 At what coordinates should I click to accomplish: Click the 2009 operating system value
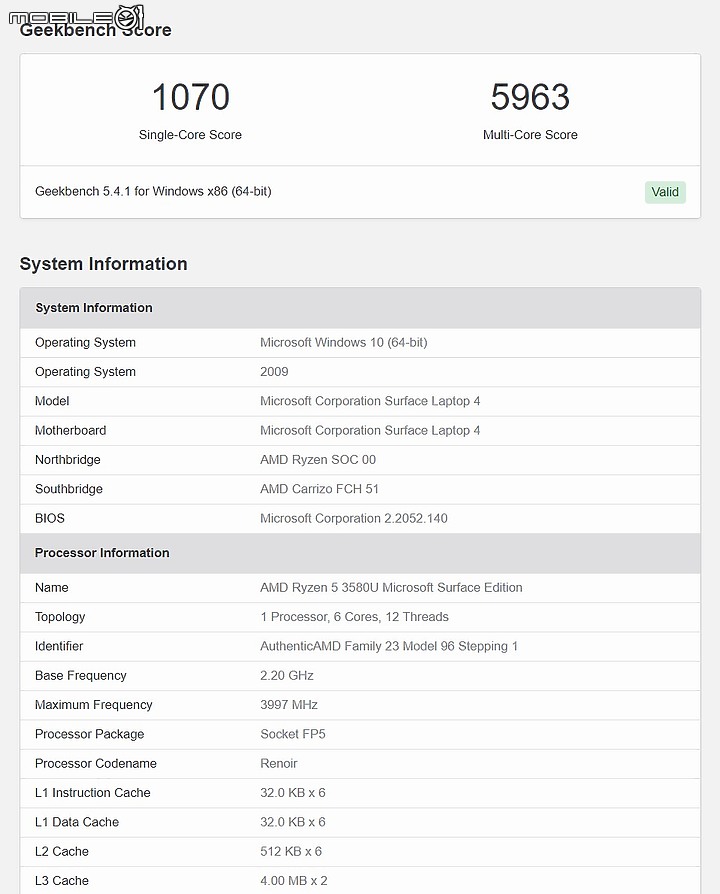[274, 372]
